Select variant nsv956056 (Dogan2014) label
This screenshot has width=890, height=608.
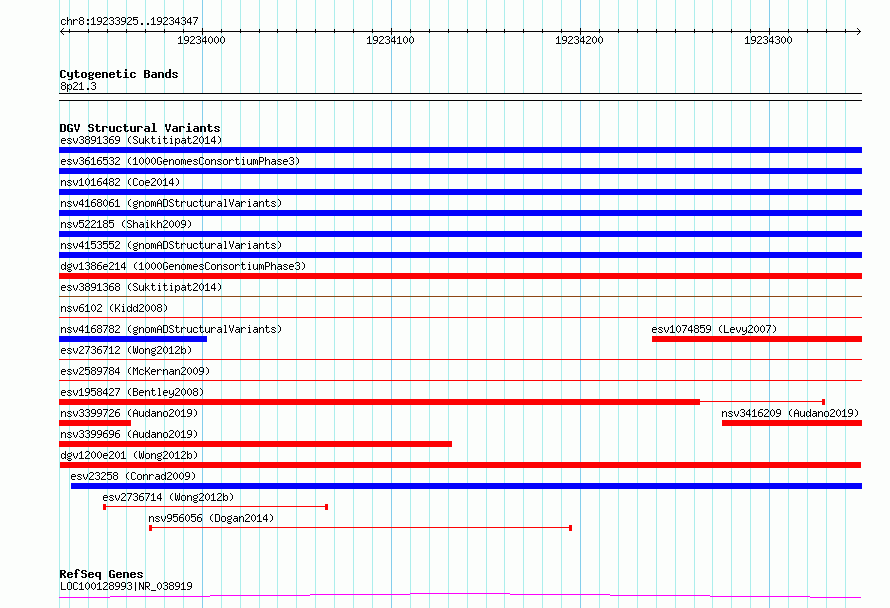pos(211,518)
